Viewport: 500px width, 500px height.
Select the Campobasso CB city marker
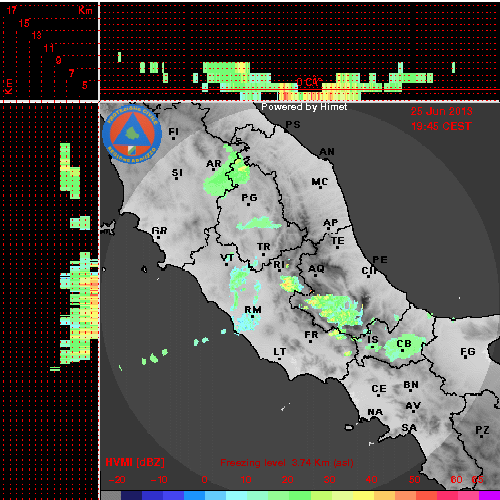(x=403, y=351)
